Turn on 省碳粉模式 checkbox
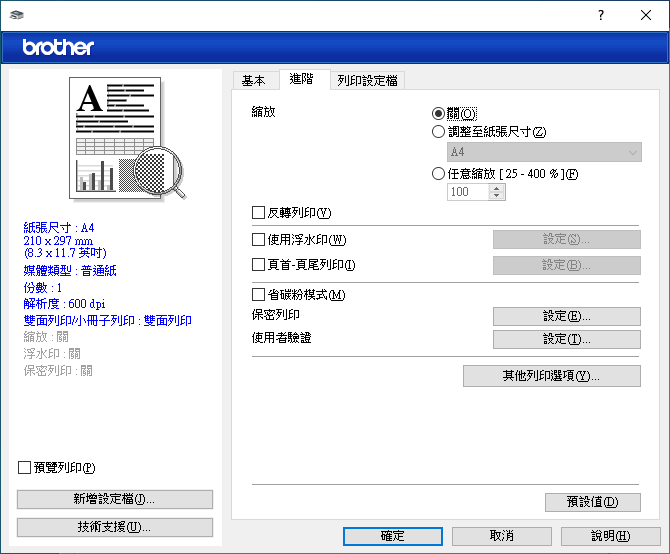This screenshot has width=670, height=554. tap(259, 295)
